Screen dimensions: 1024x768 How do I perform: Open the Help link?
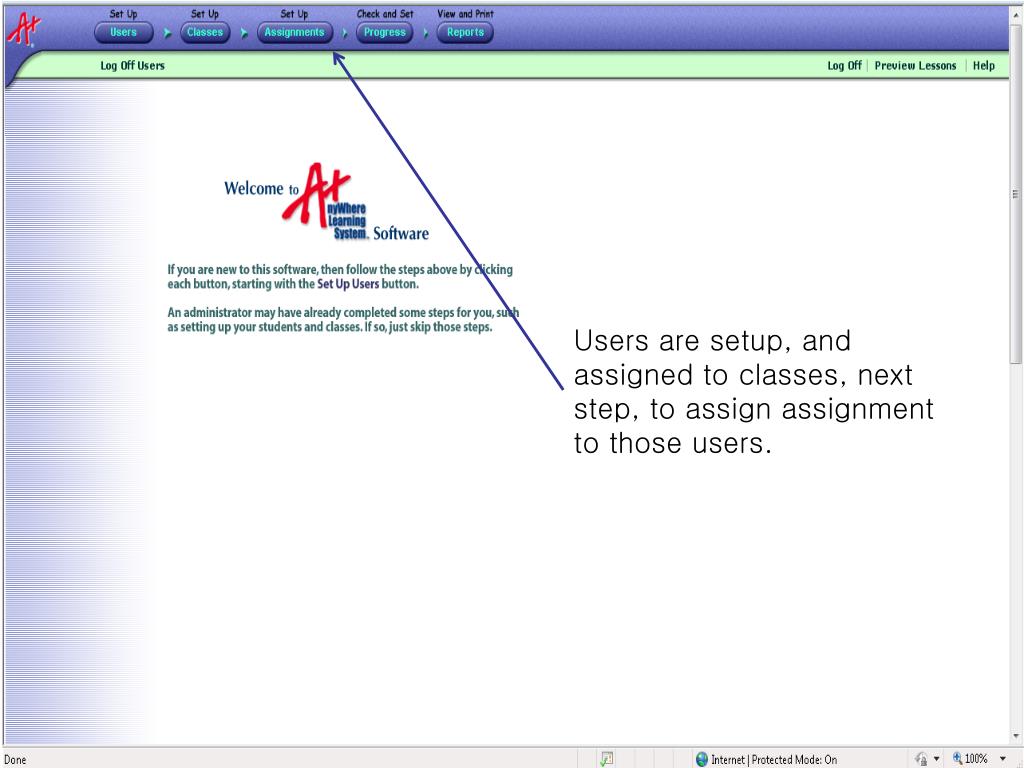pyautogui.click(x=984, y=65)
